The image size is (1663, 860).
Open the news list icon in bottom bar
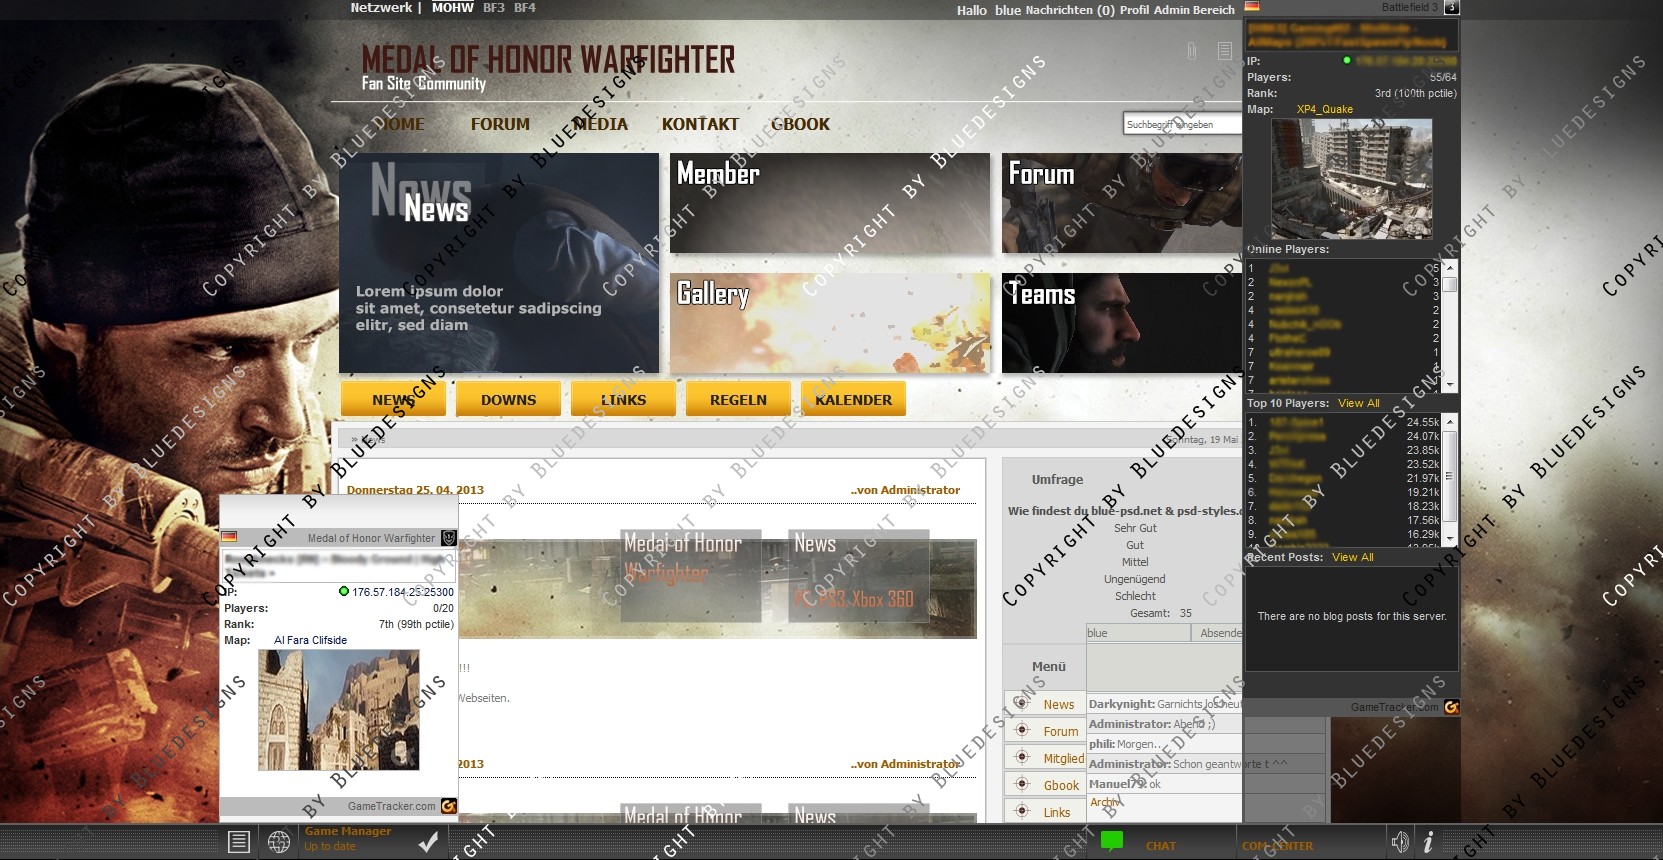[x=238, y=842]
